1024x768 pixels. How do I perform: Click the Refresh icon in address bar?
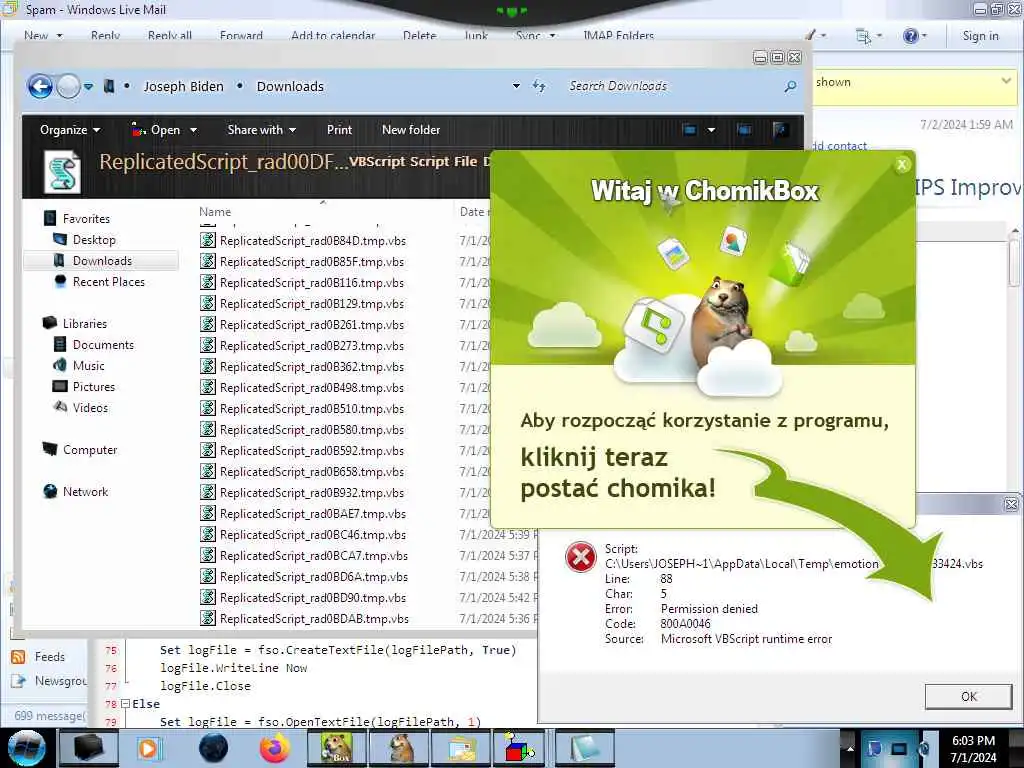click(x=539, y=86)
